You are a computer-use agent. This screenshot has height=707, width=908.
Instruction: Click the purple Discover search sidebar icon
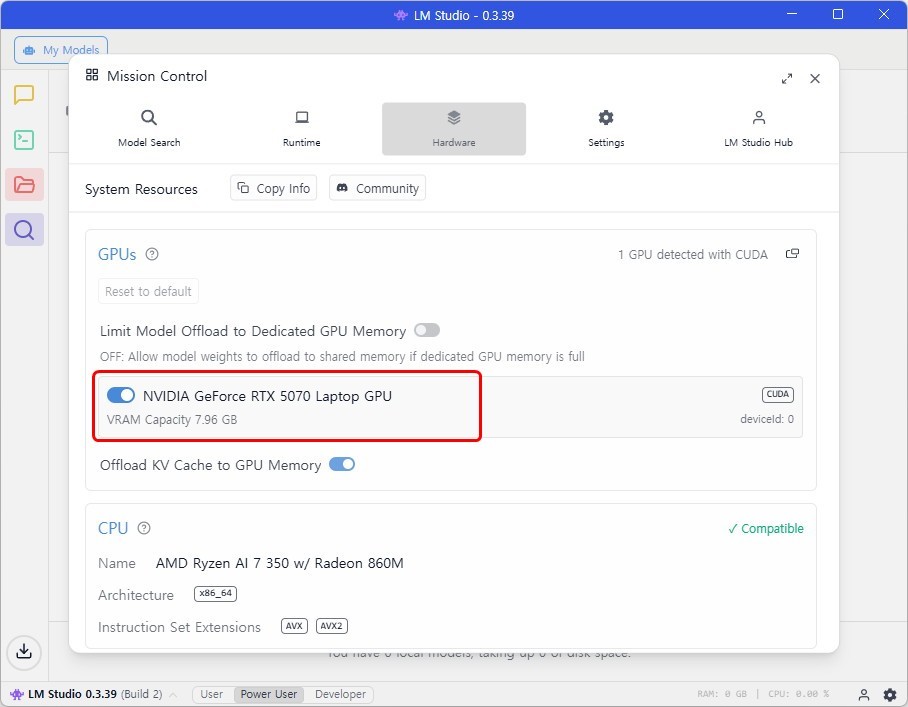(24, 230)
